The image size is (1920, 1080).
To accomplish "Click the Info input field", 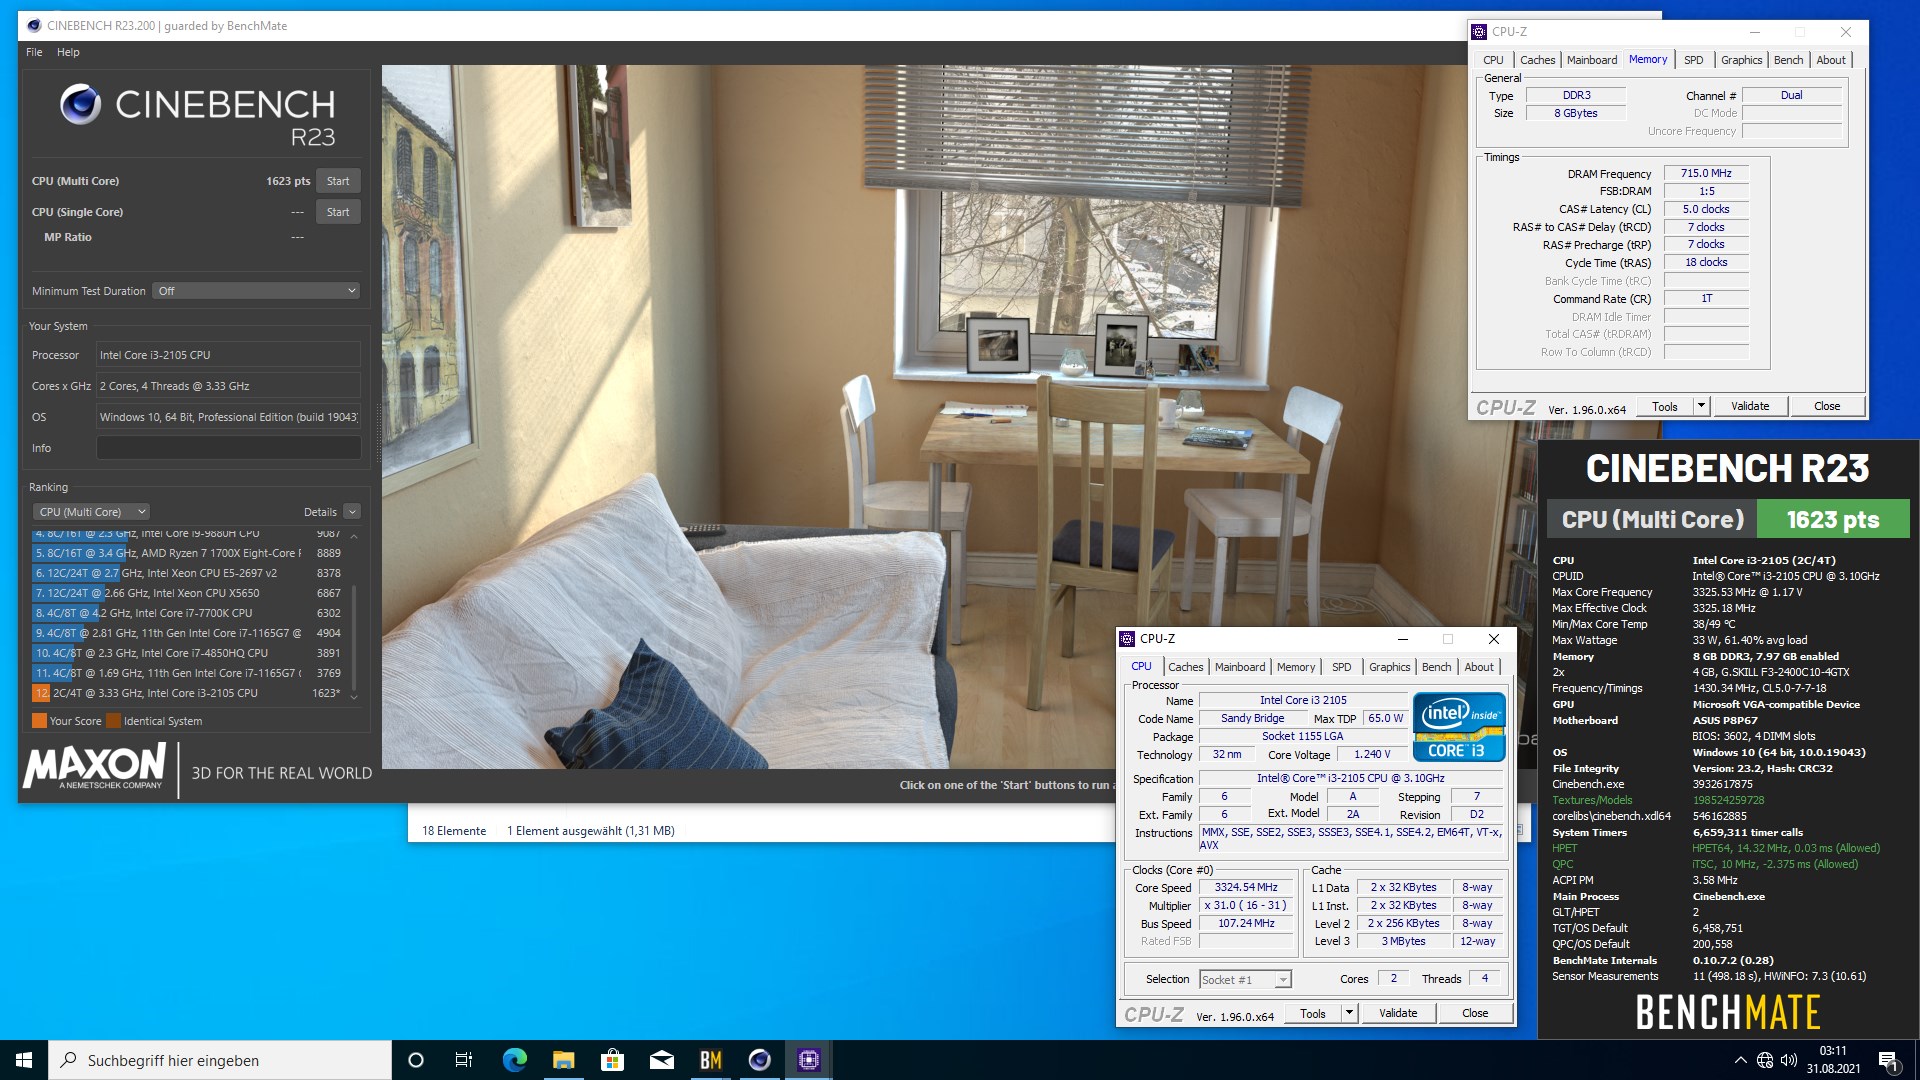I will 228,448.
